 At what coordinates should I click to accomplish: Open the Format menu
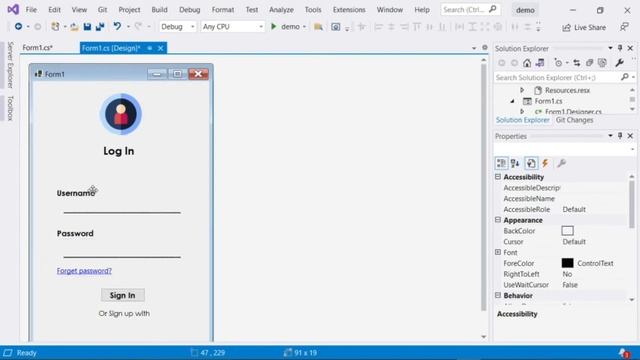[223, 9]
